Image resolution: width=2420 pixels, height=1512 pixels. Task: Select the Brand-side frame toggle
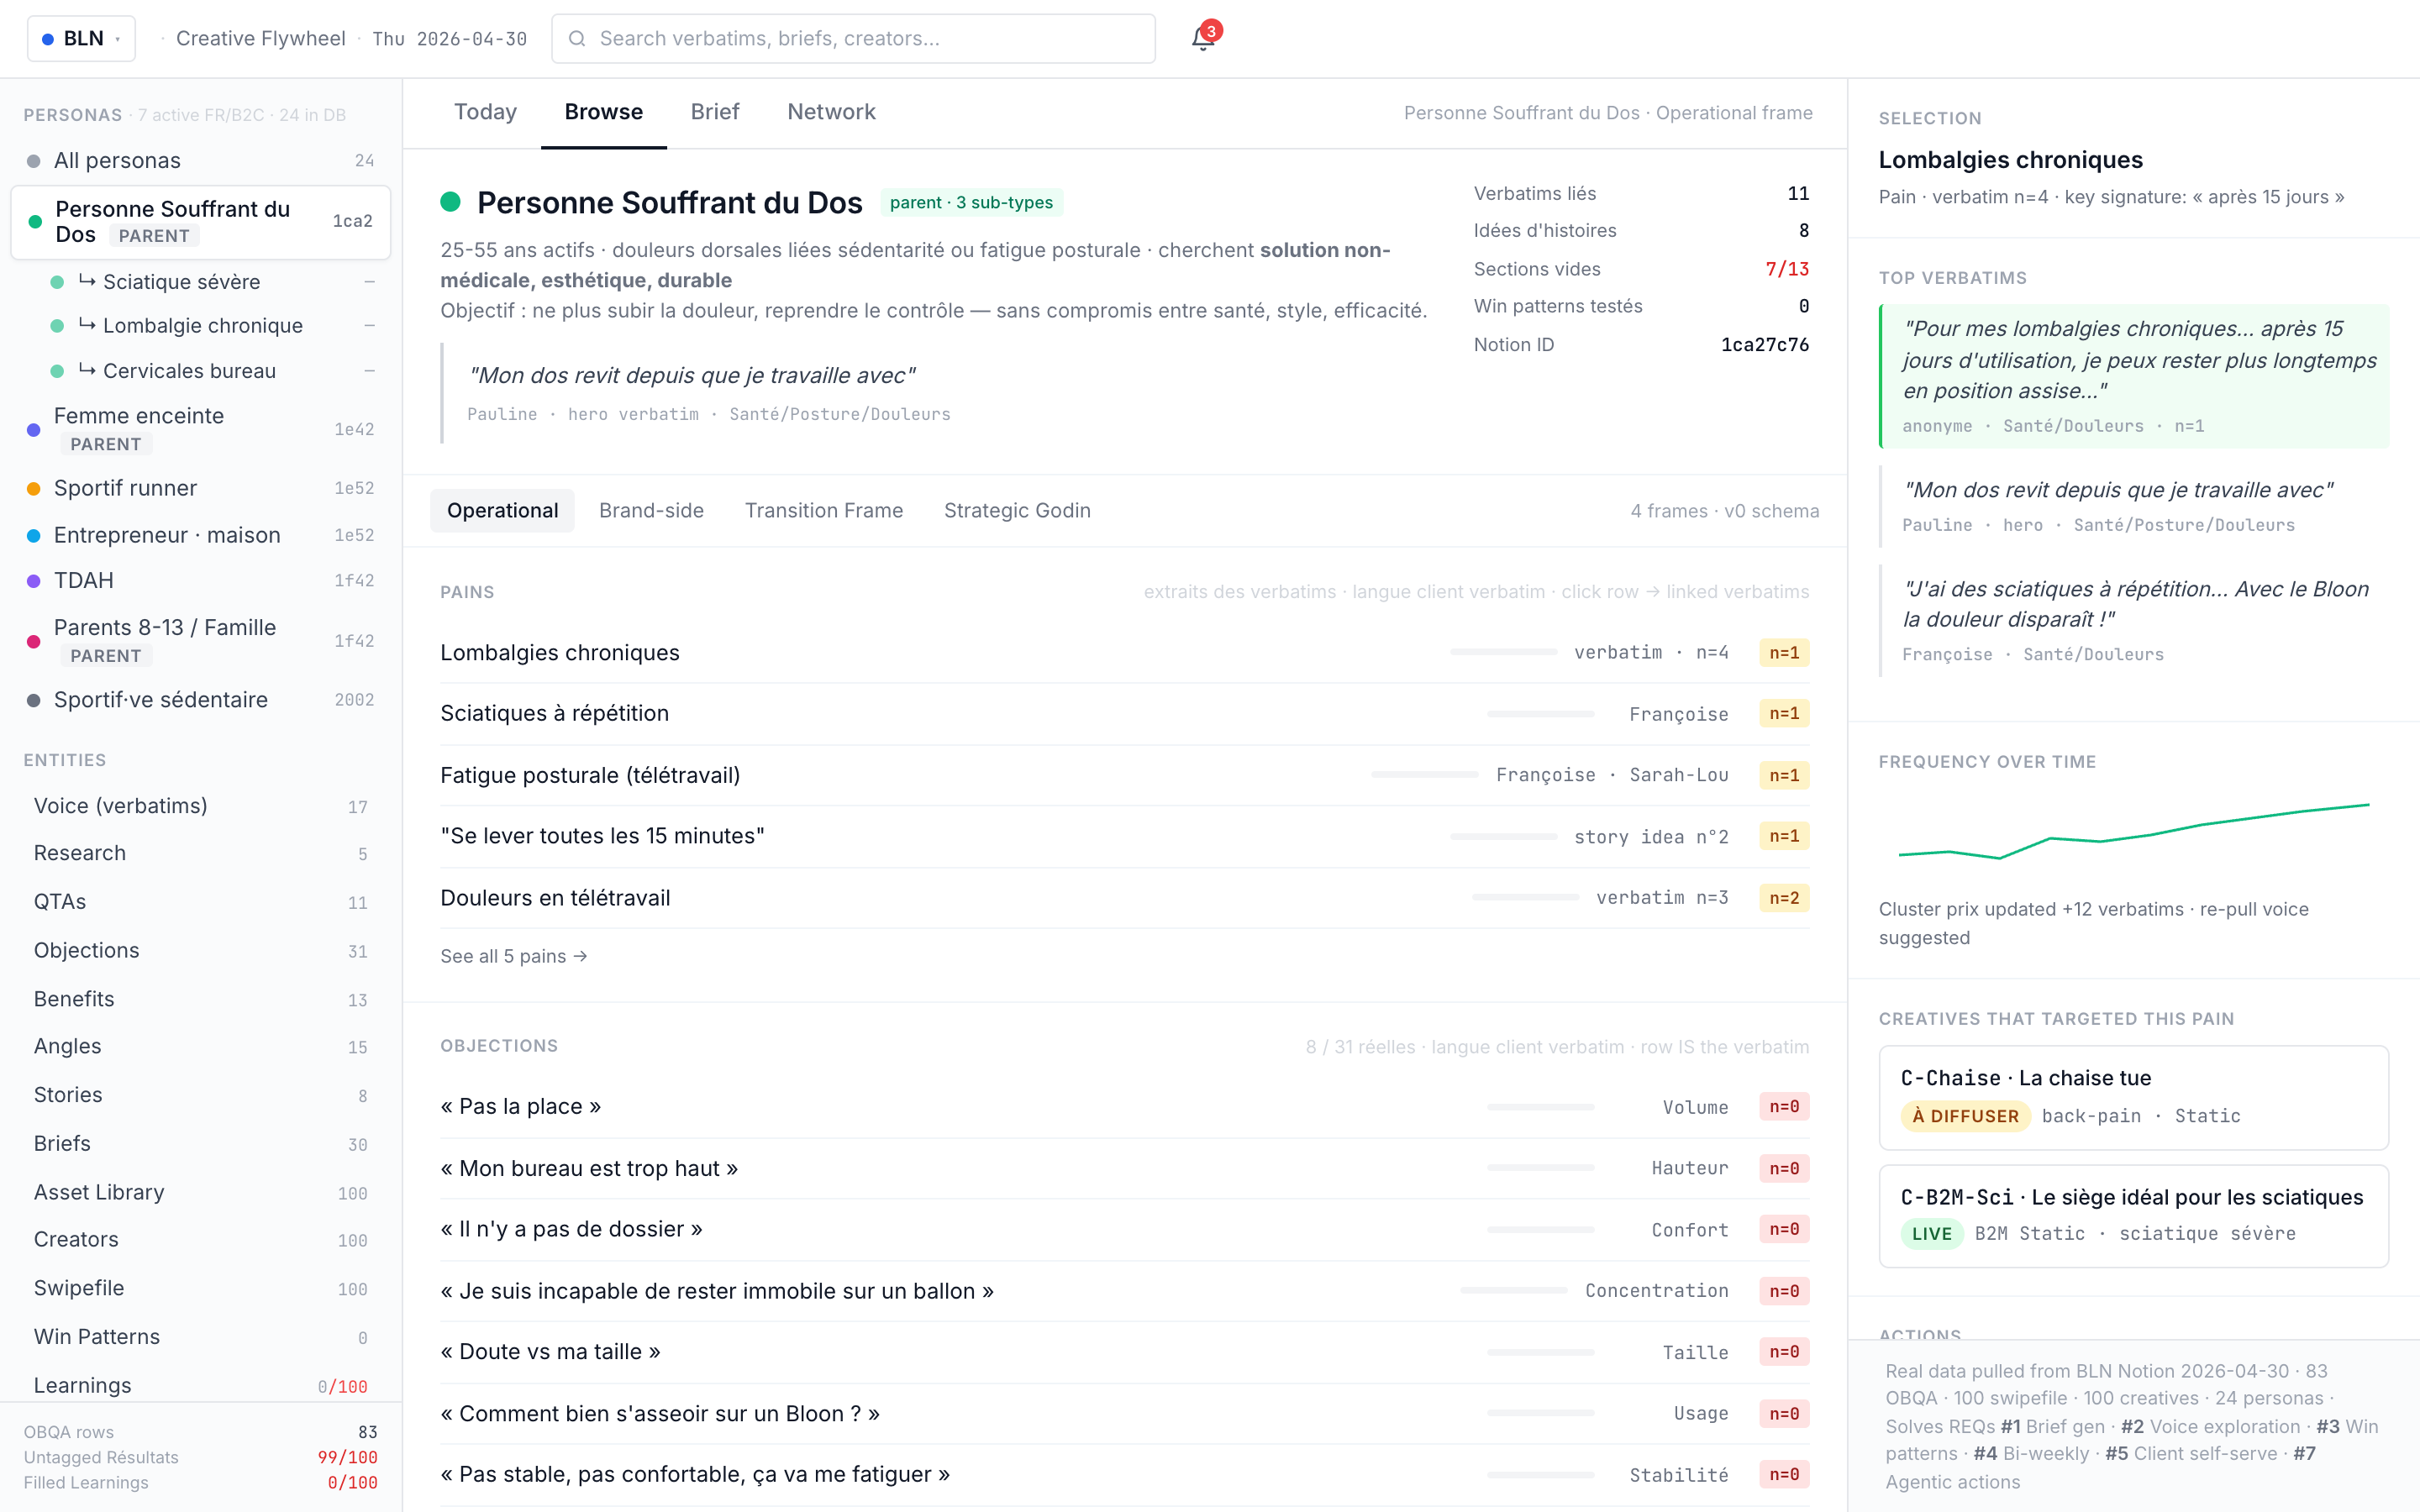coord(651,510)
